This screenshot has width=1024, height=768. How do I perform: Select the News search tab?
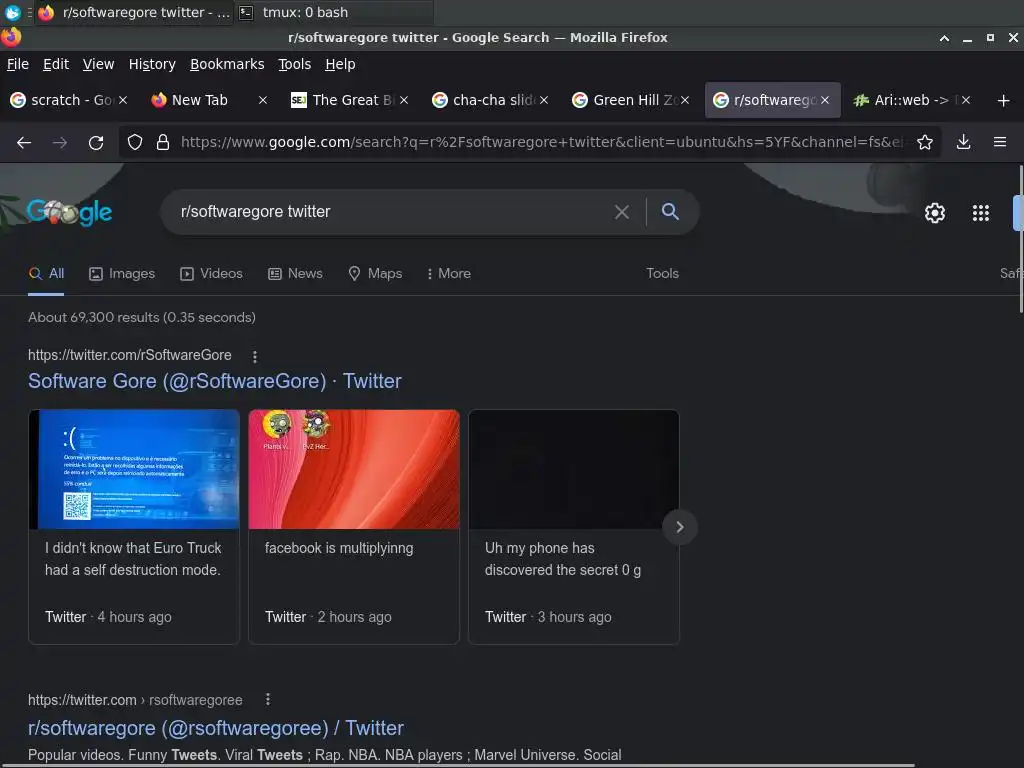(x=295, y=274)
